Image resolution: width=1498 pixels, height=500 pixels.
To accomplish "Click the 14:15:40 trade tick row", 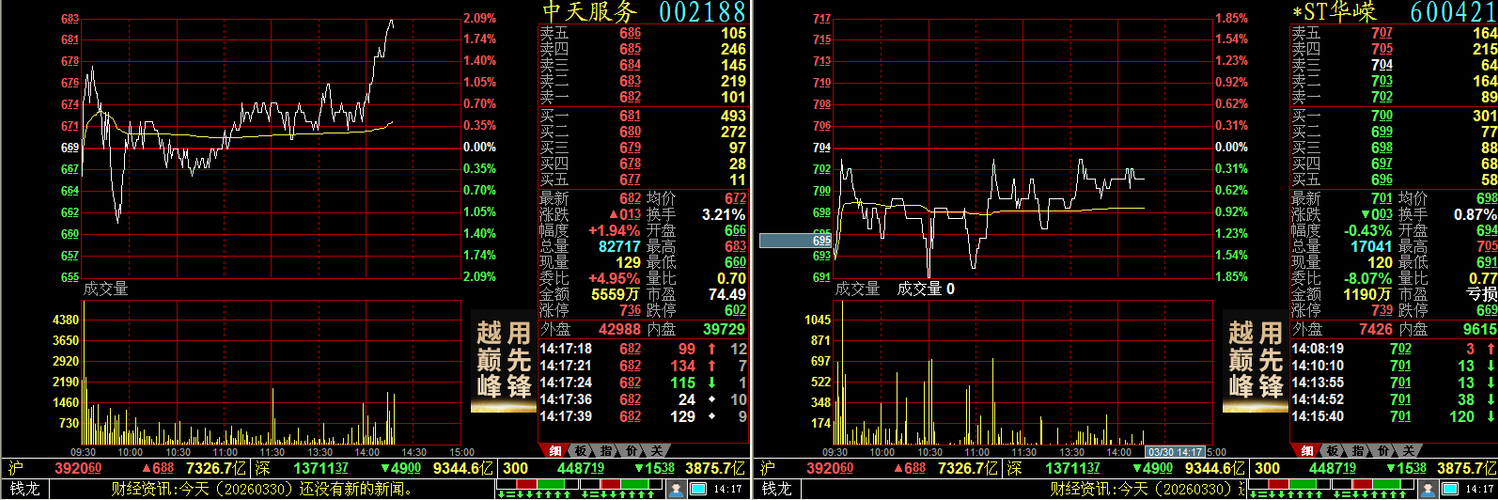I will click(x=1394, y=415).
